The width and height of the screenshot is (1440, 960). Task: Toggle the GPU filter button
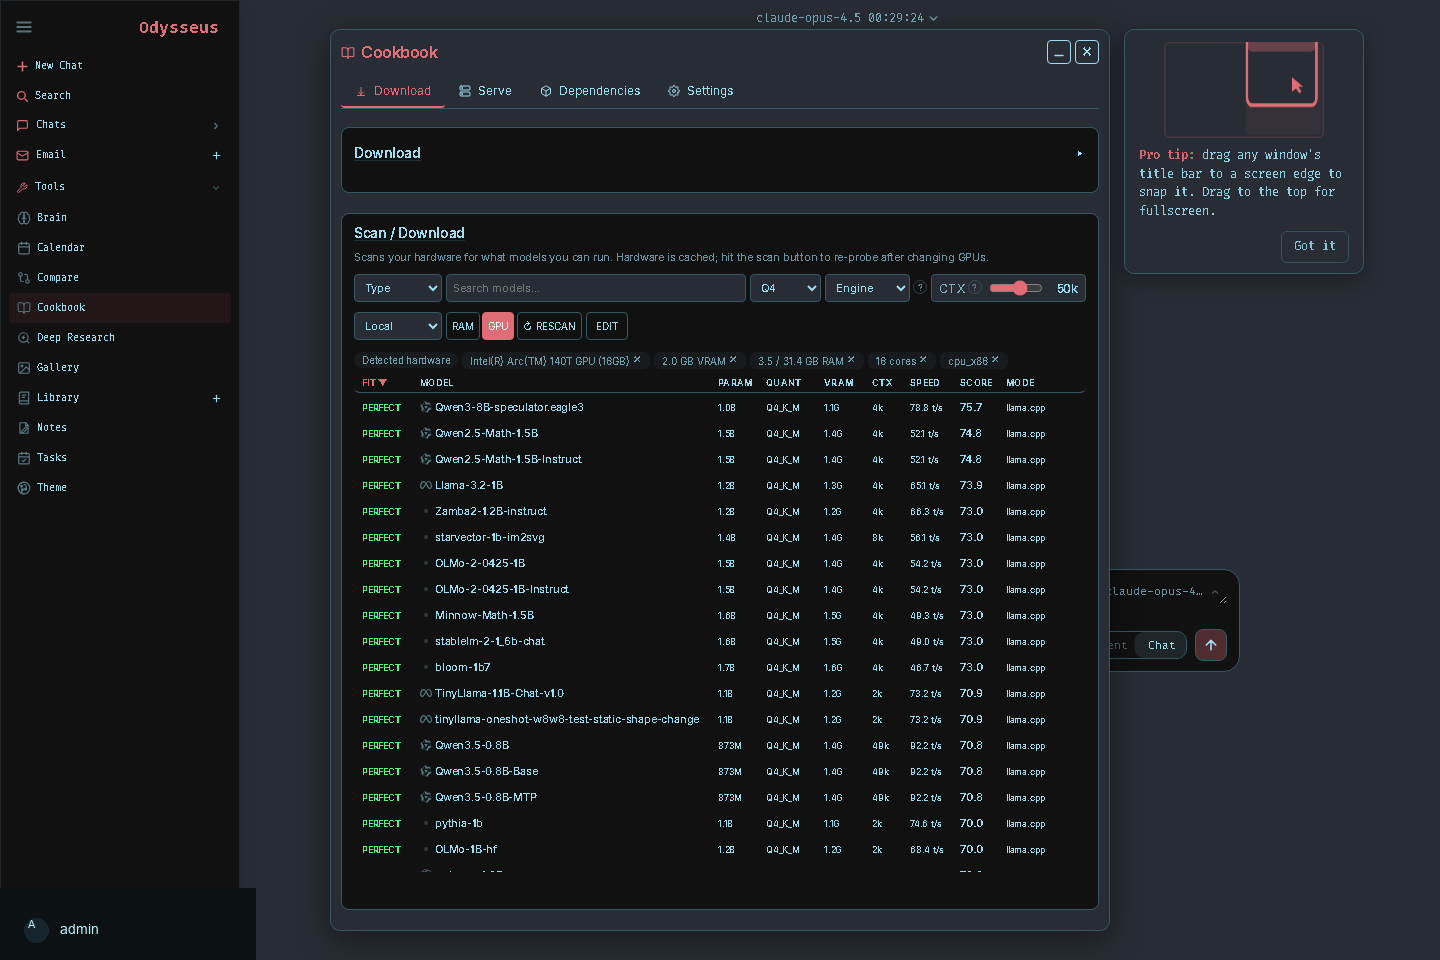pos(498,326)
